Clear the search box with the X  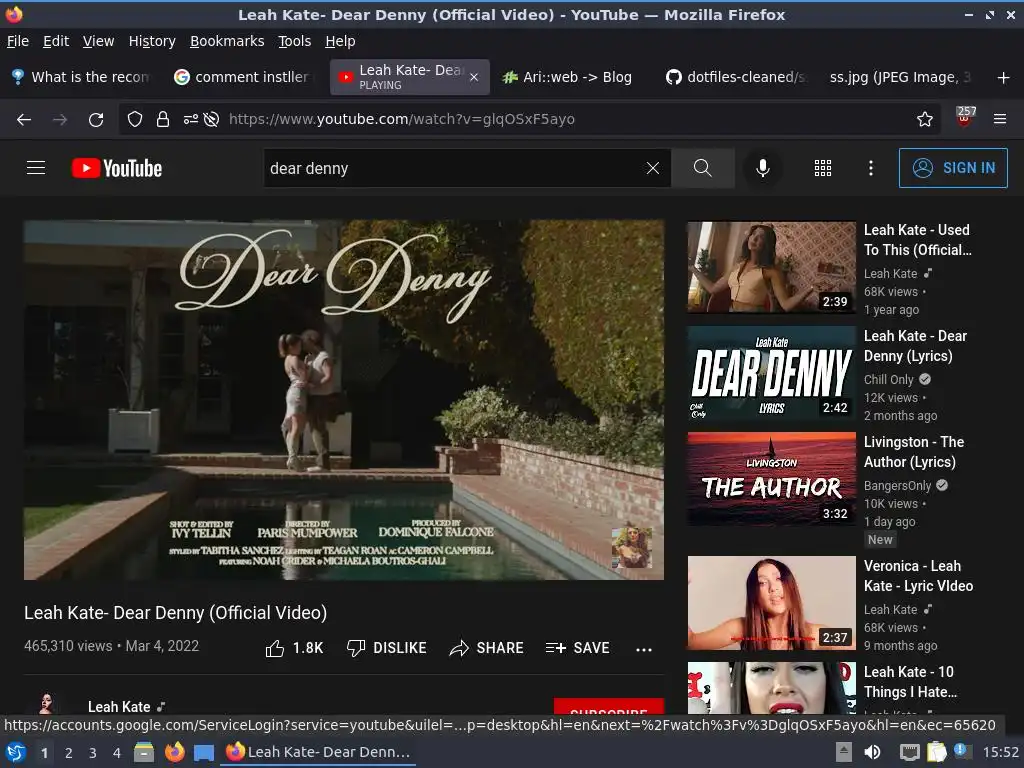point(652,168)
